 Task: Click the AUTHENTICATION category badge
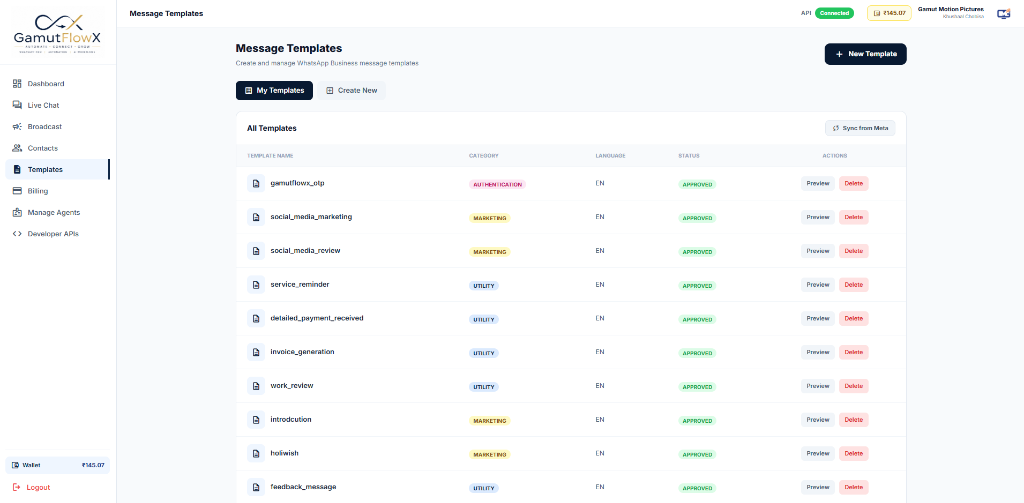[497, 184]
